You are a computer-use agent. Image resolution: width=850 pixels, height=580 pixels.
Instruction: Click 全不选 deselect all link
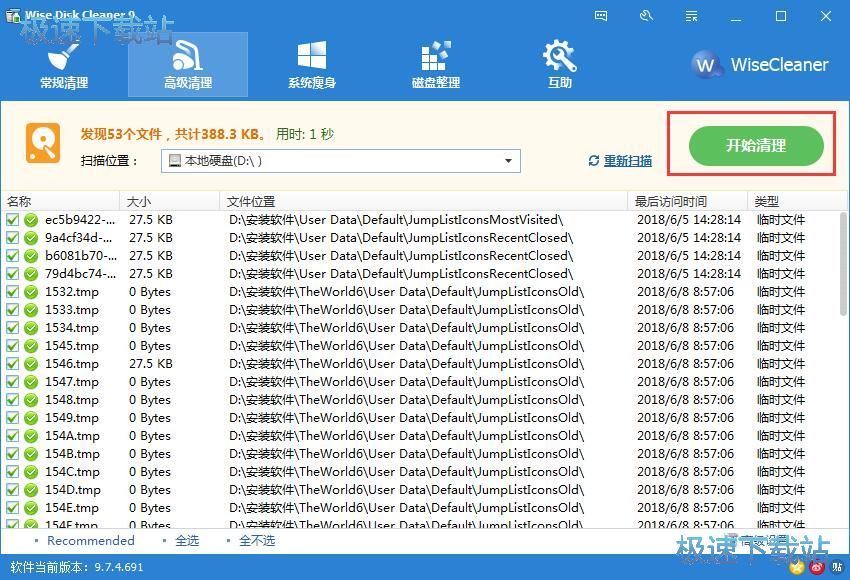point(257,540)
